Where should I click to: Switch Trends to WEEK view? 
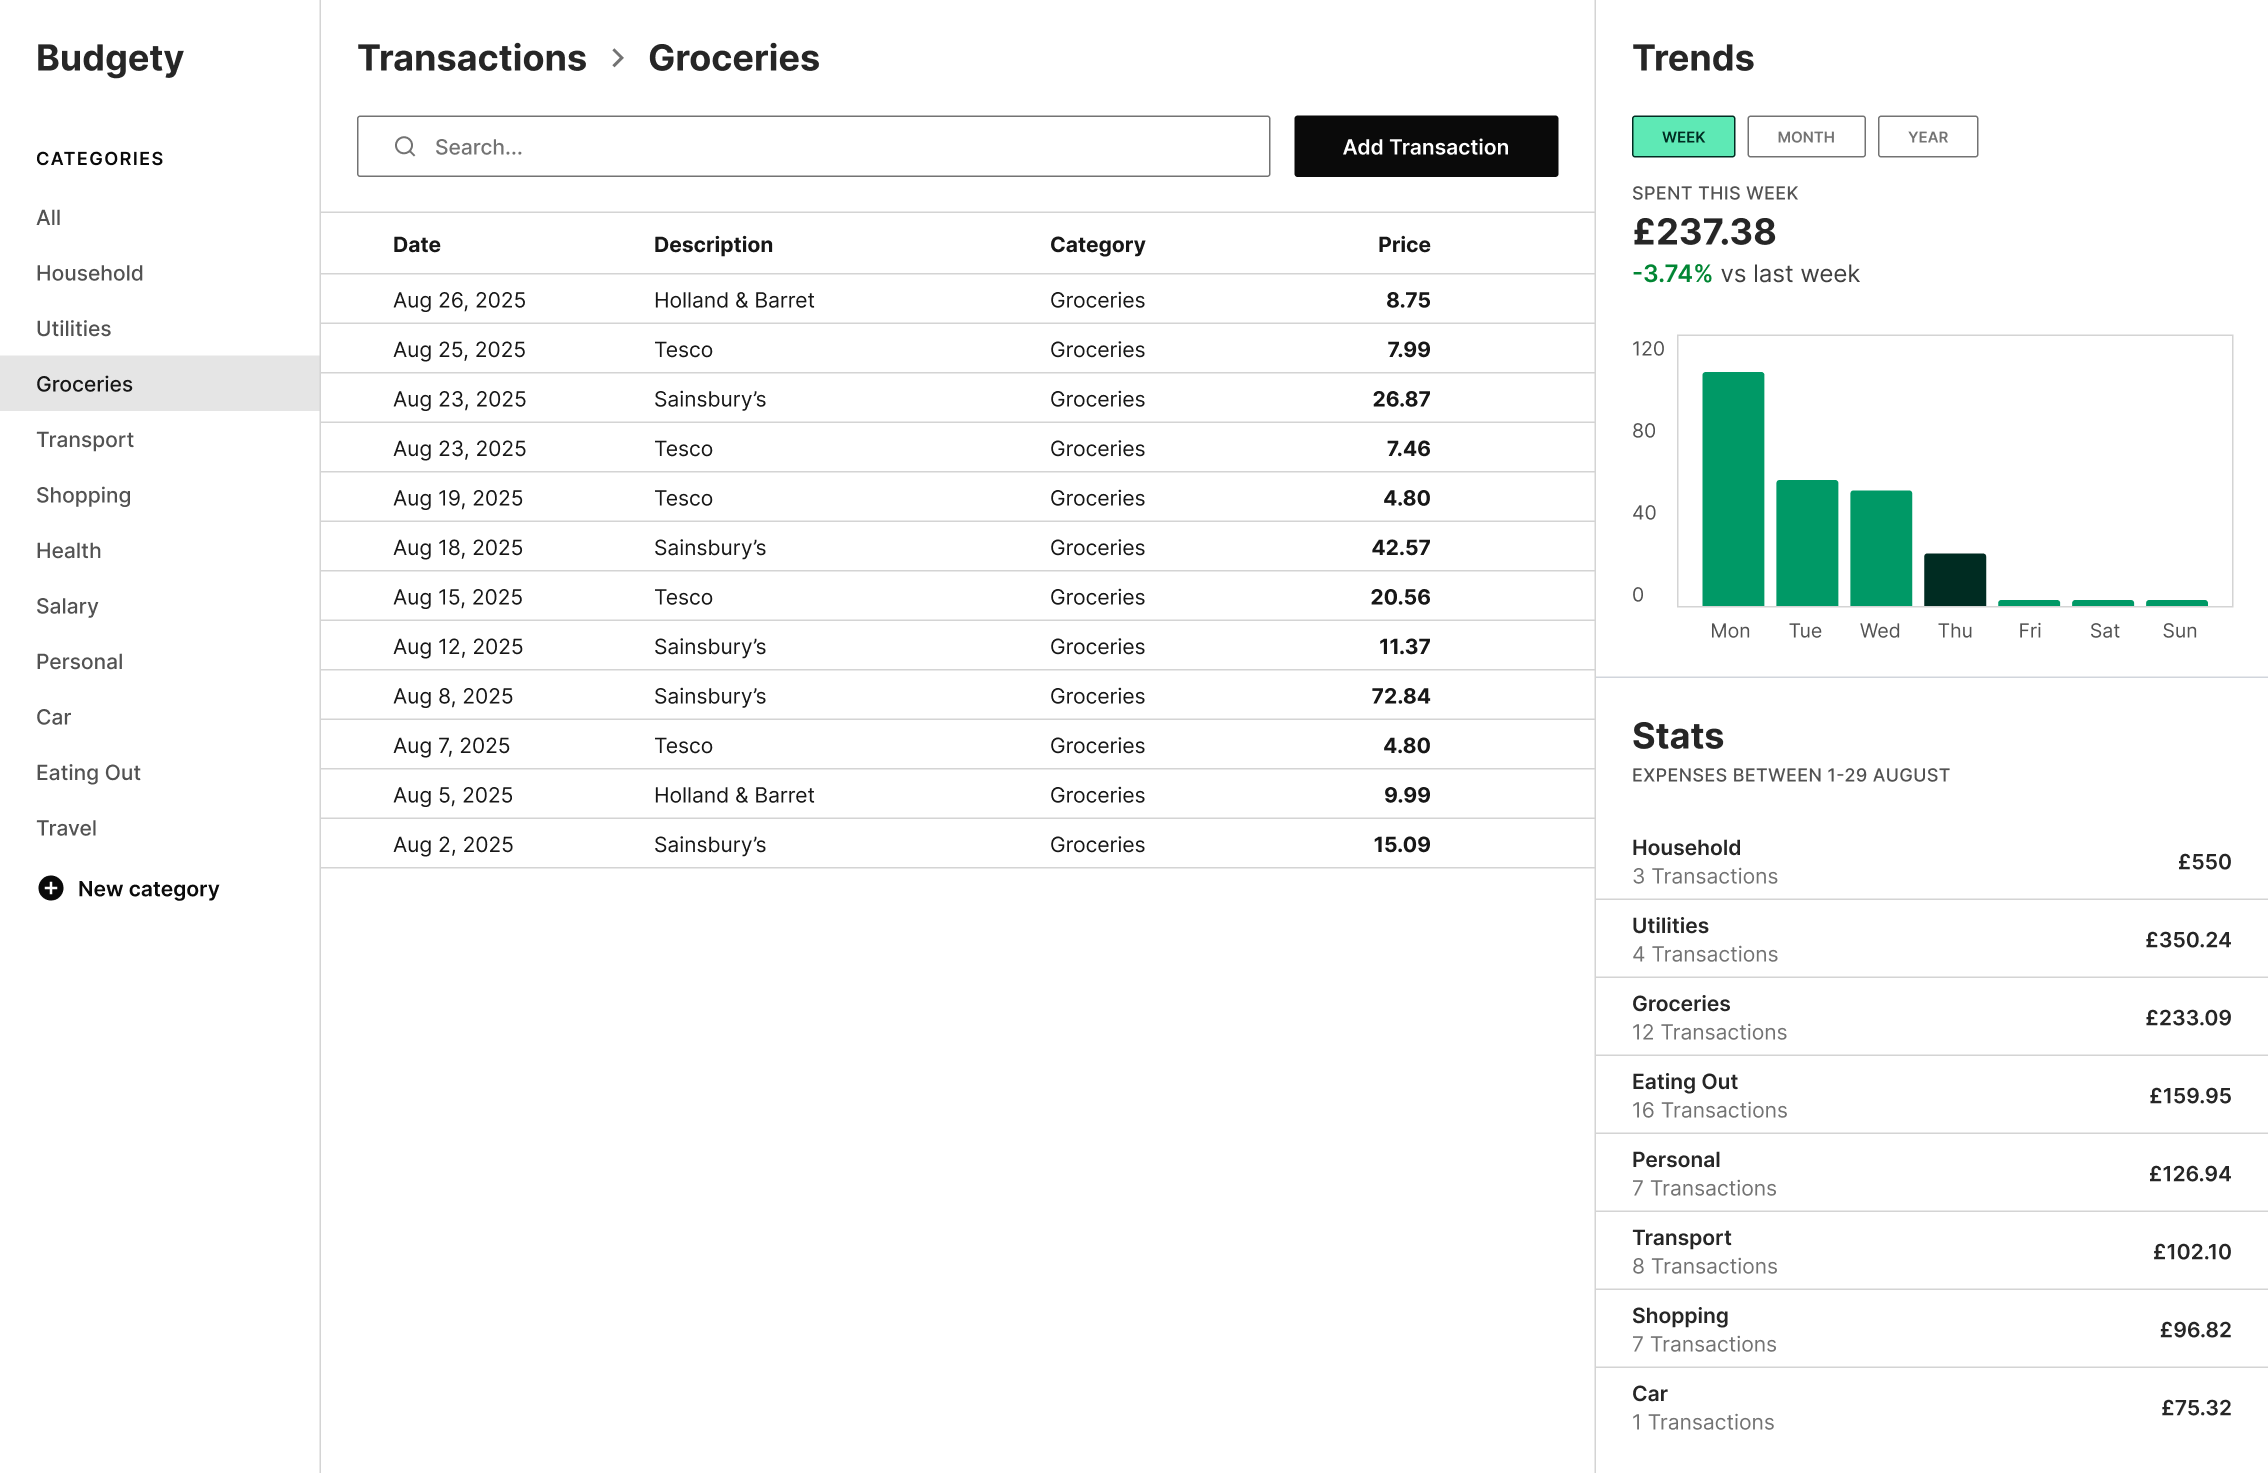click(1683, 136)
